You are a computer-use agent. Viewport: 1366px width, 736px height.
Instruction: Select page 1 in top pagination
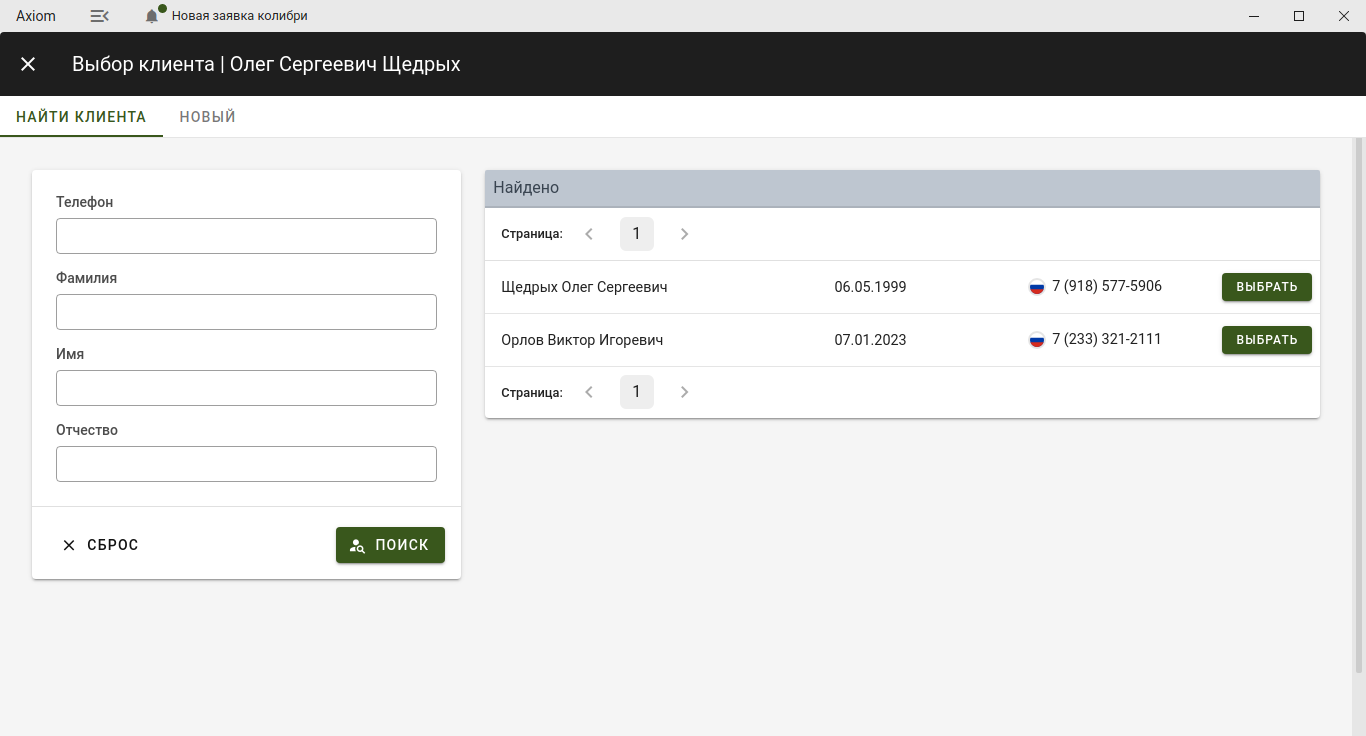click(637, 234)
